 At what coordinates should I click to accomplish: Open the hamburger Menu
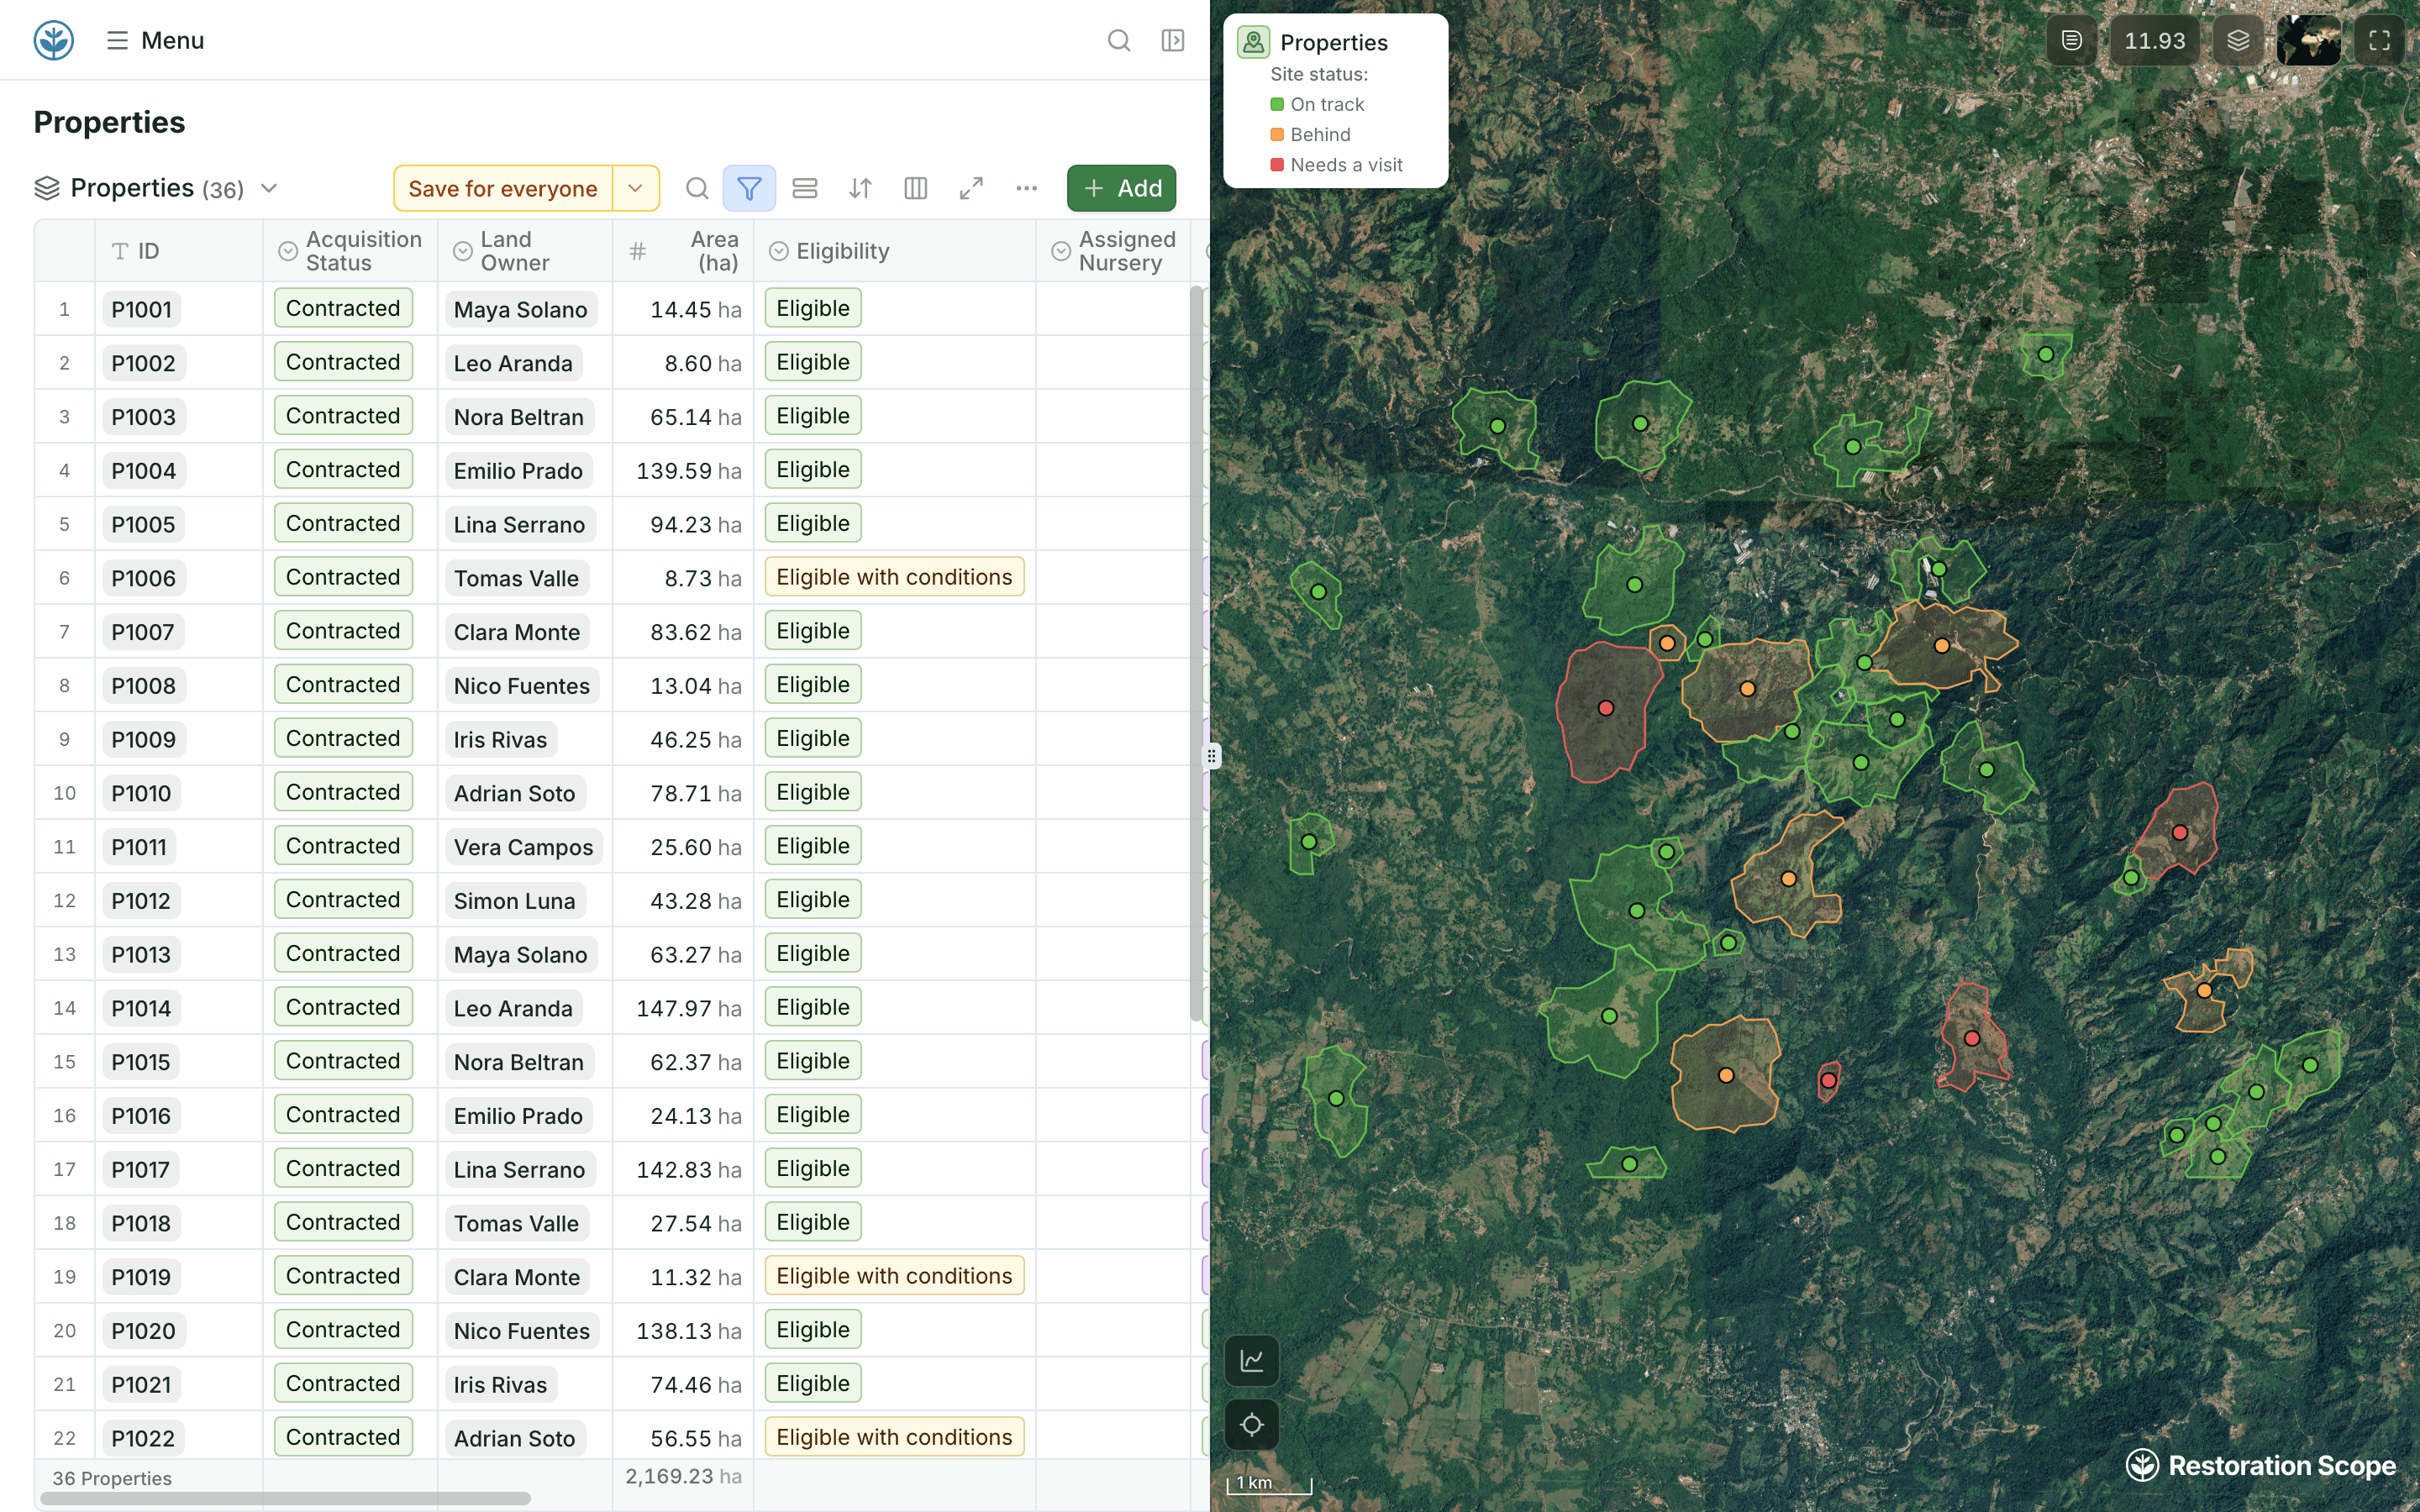coord(155,40)
